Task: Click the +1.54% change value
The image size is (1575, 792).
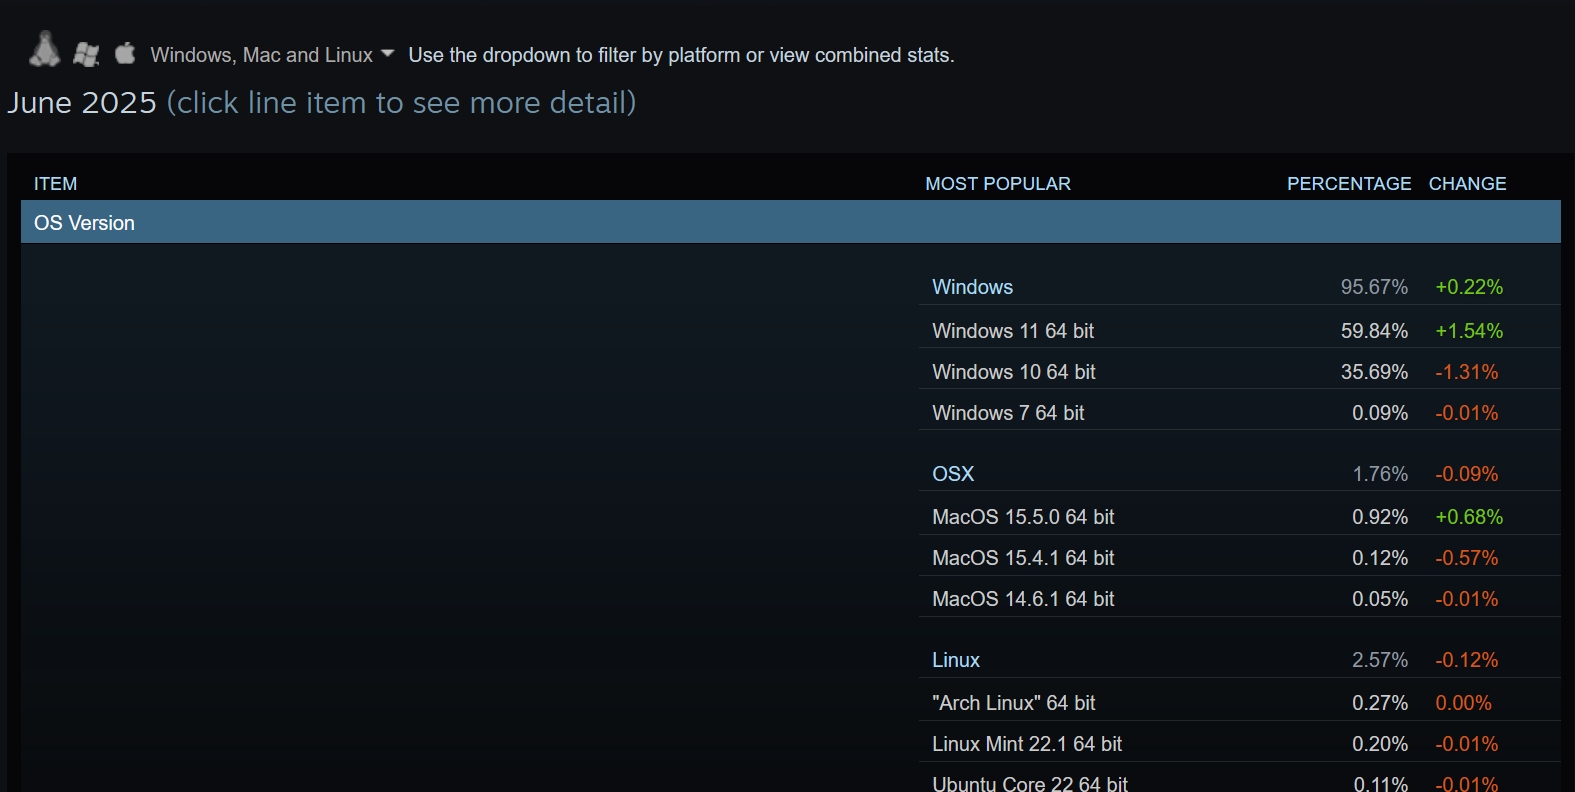Action: [x=1469, y=330]
